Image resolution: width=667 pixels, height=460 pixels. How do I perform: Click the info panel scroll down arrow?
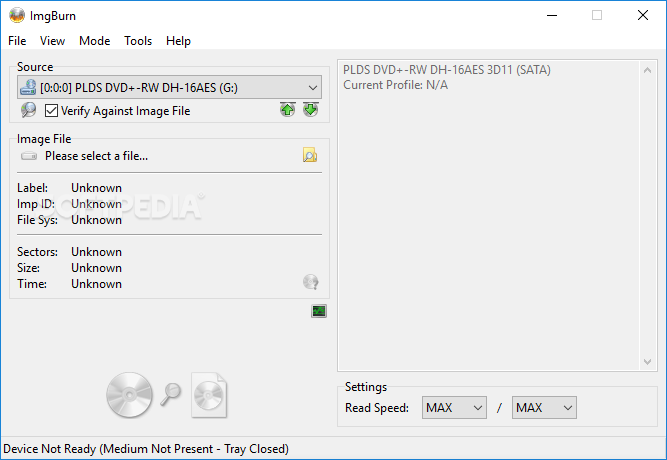click(647, 362)
